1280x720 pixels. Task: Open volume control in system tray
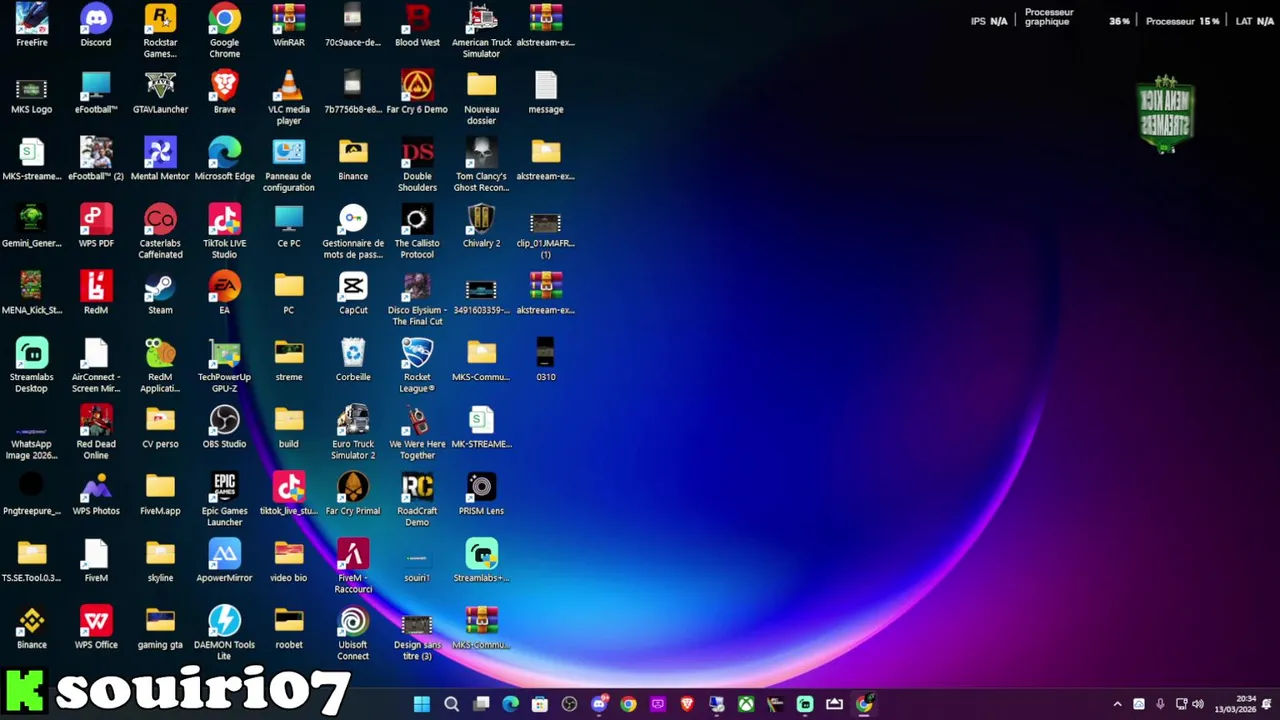coord(1198,704)
